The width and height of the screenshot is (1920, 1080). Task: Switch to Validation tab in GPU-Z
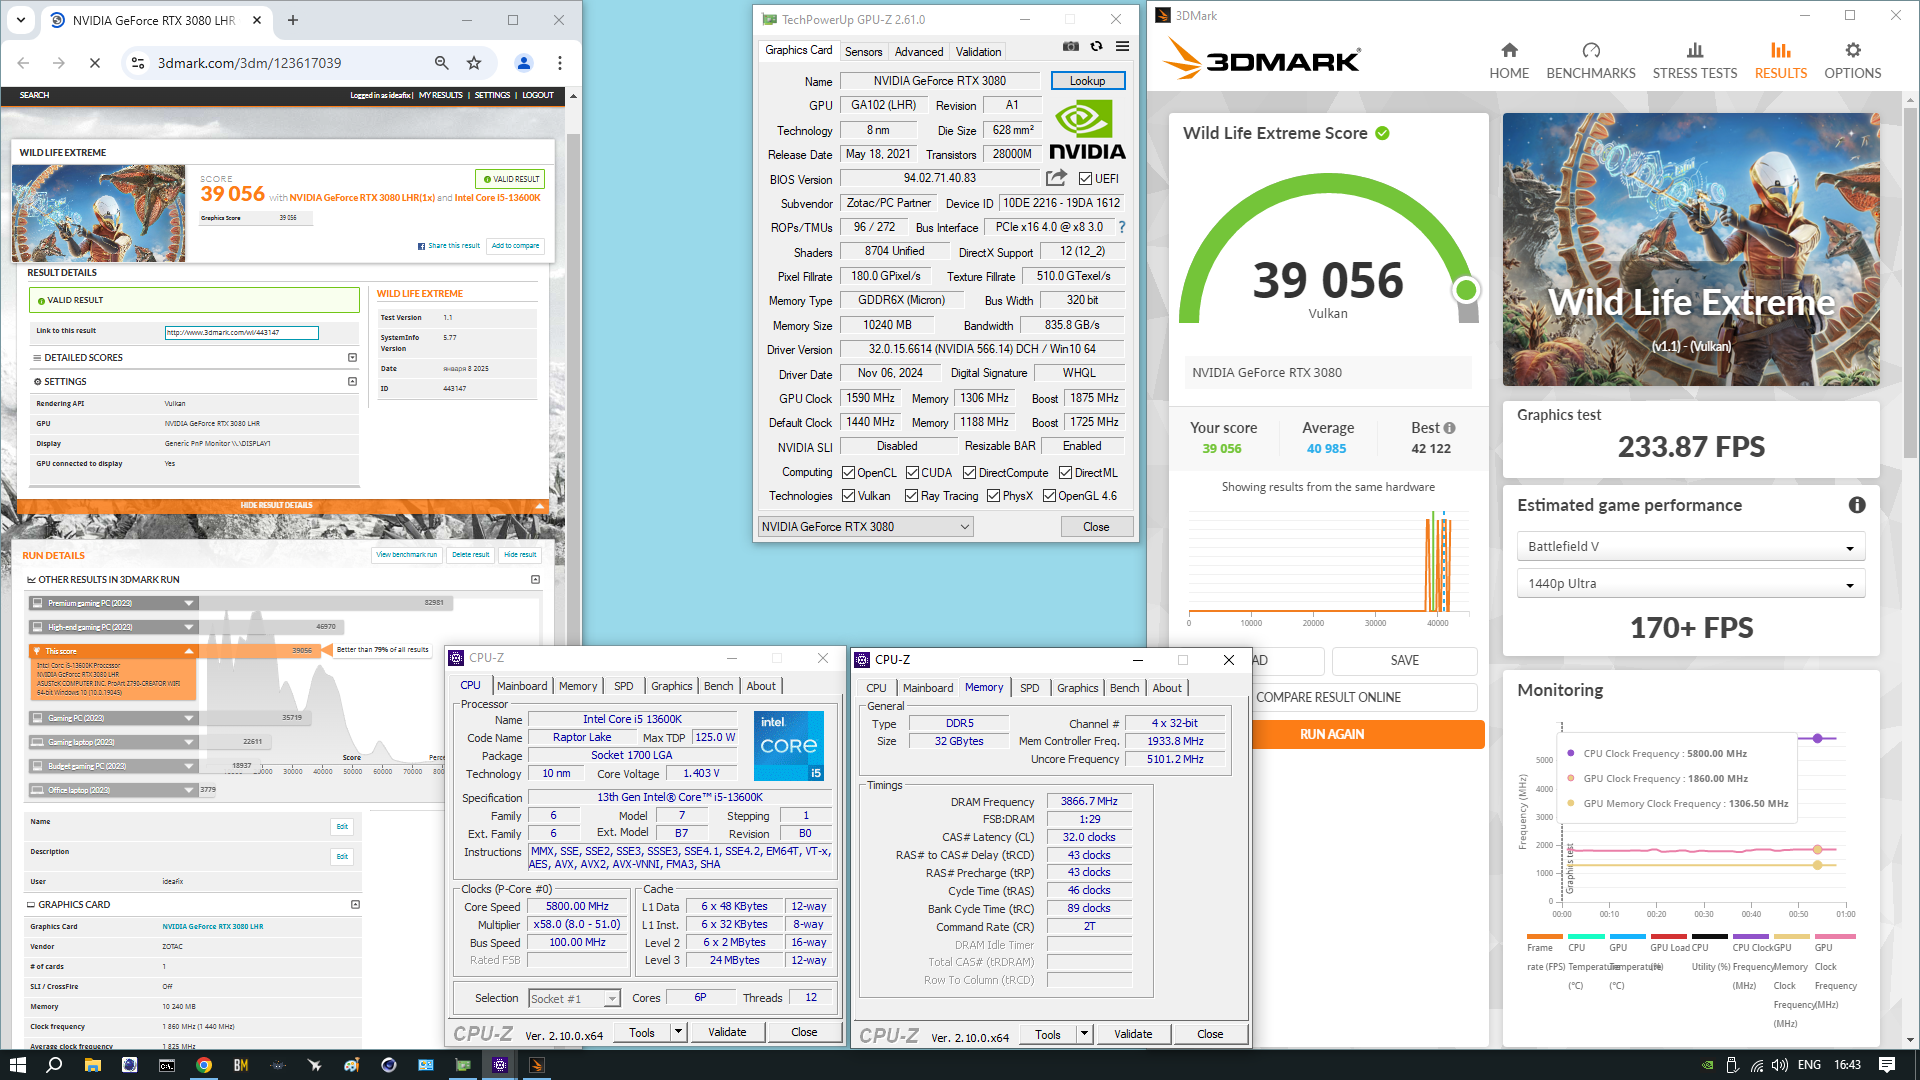[978, 52]
